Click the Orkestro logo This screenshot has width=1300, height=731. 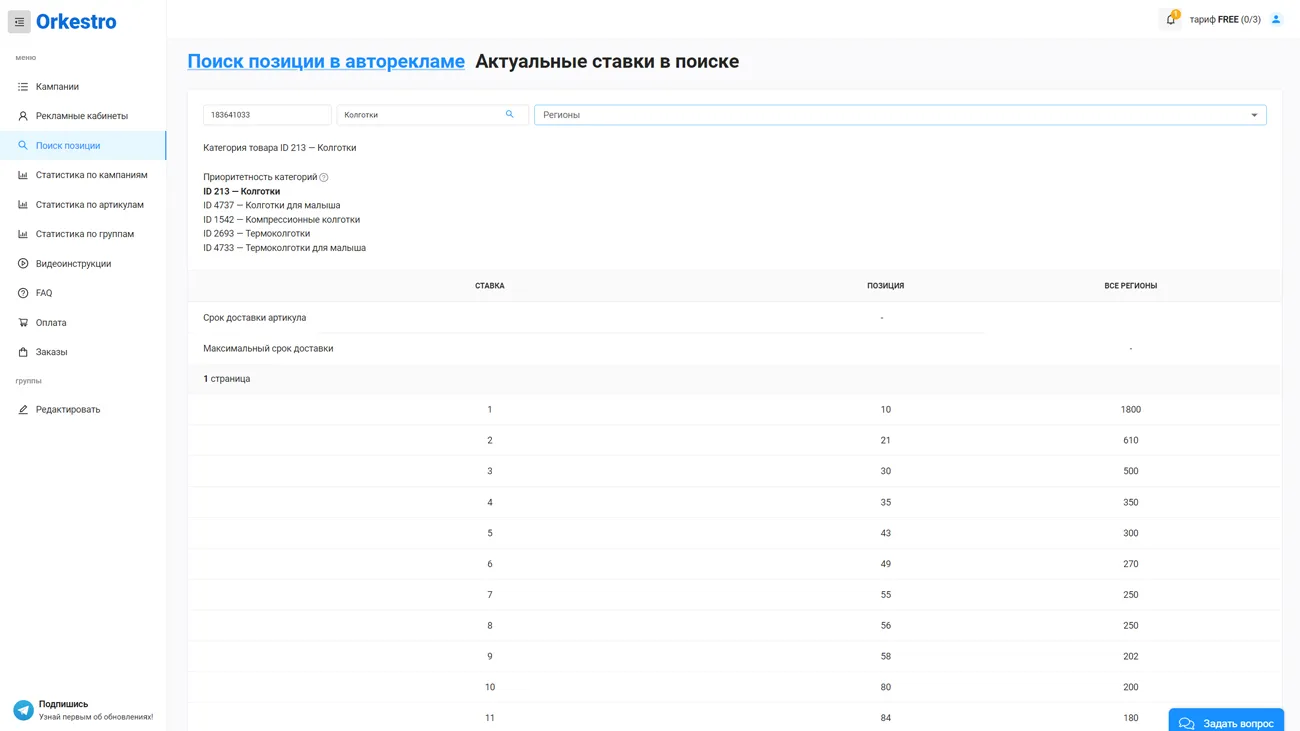tap(76, 22)
